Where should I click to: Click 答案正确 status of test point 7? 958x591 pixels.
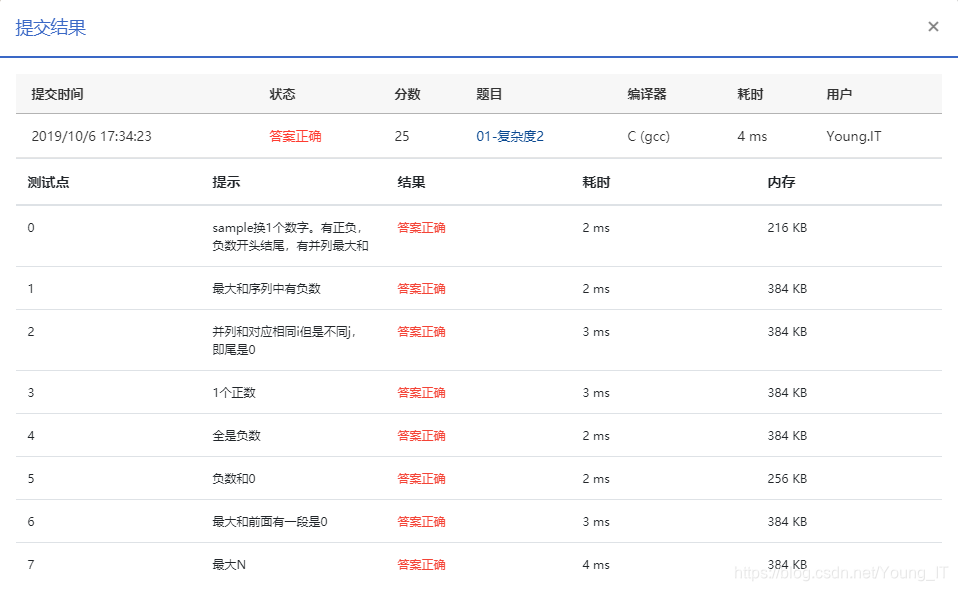pos(420,564)
